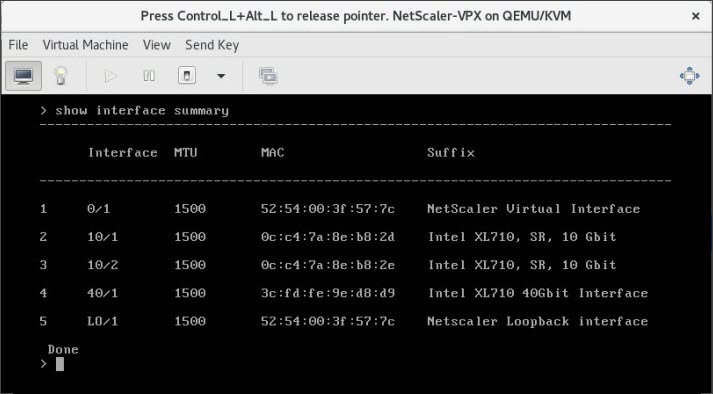Screen dimensions: 713x394
Task: Click the Shut down power button icon
Action: pos(187,76)
